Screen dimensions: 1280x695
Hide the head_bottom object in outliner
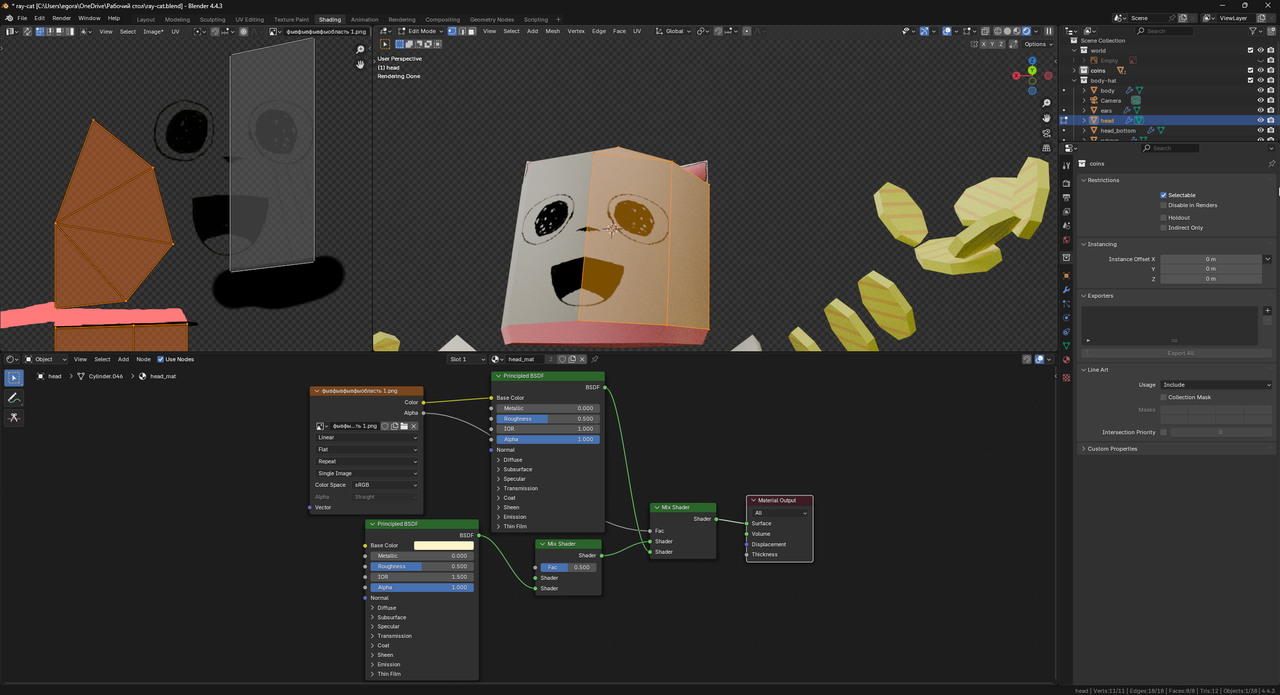tap(1260, 130)
